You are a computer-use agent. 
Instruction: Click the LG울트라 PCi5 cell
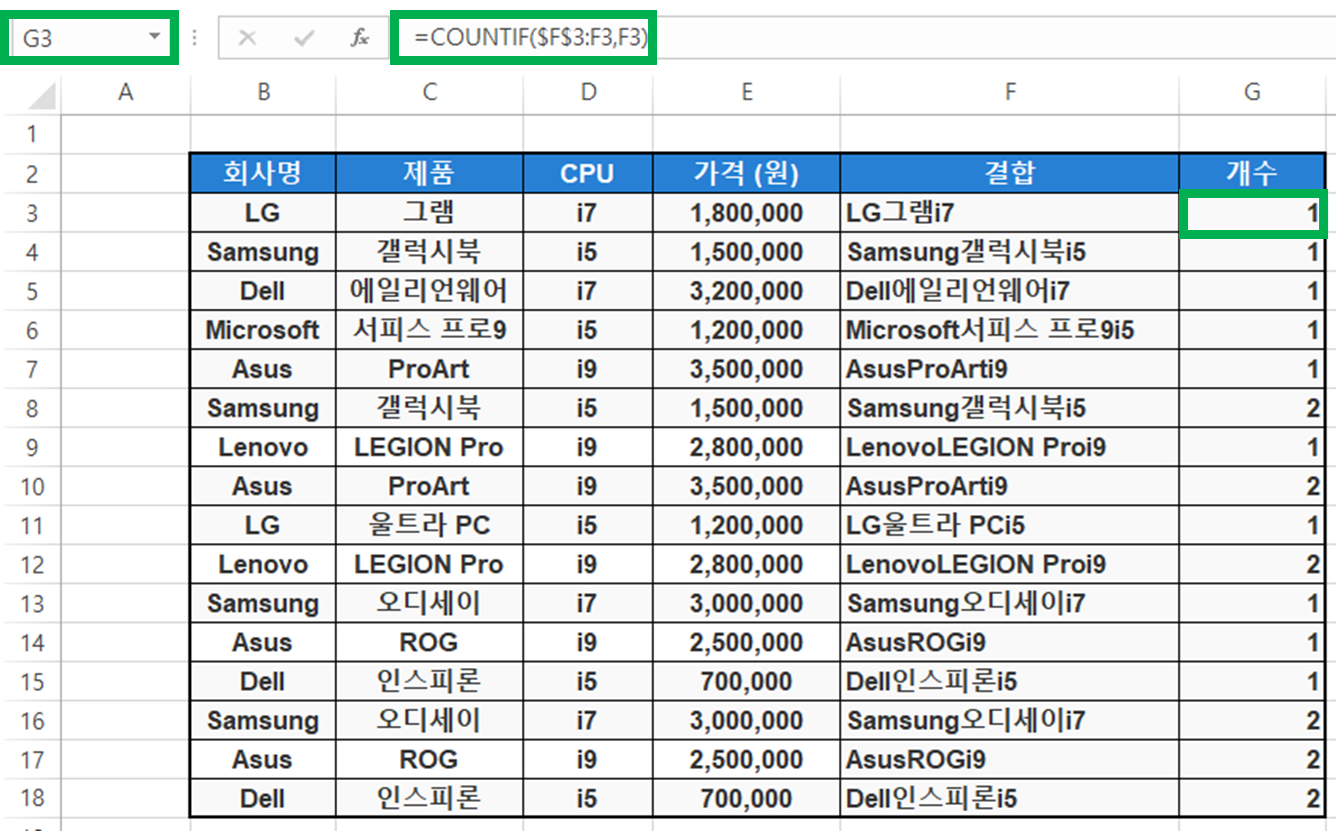(1010, 525)
